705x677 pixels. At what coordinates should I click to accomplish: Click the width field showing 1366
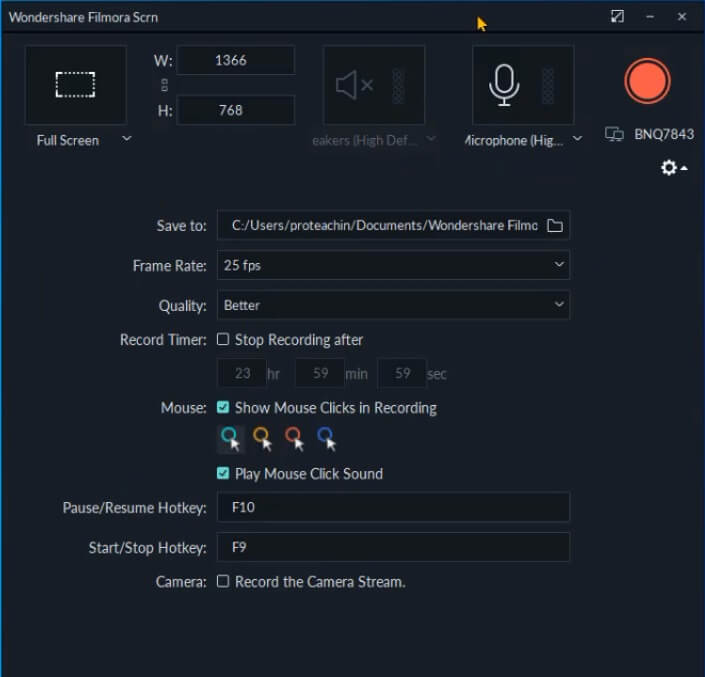(x=236, y=60)
